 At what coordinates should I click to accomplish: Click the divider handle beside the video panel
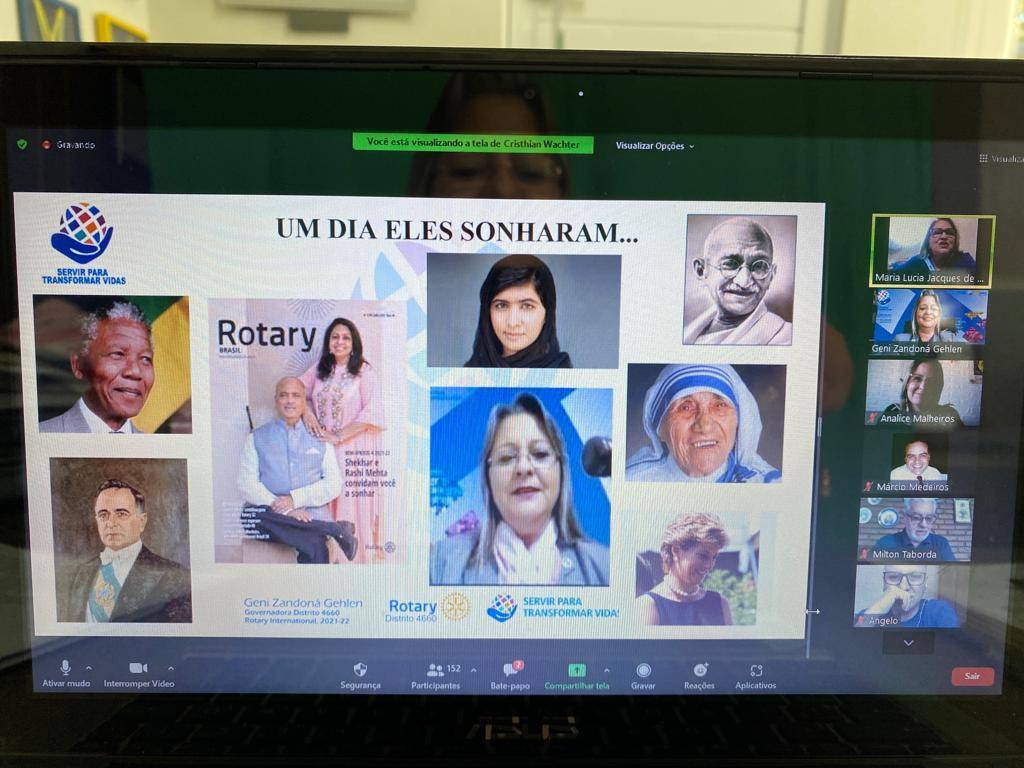(x=812, y=611)
